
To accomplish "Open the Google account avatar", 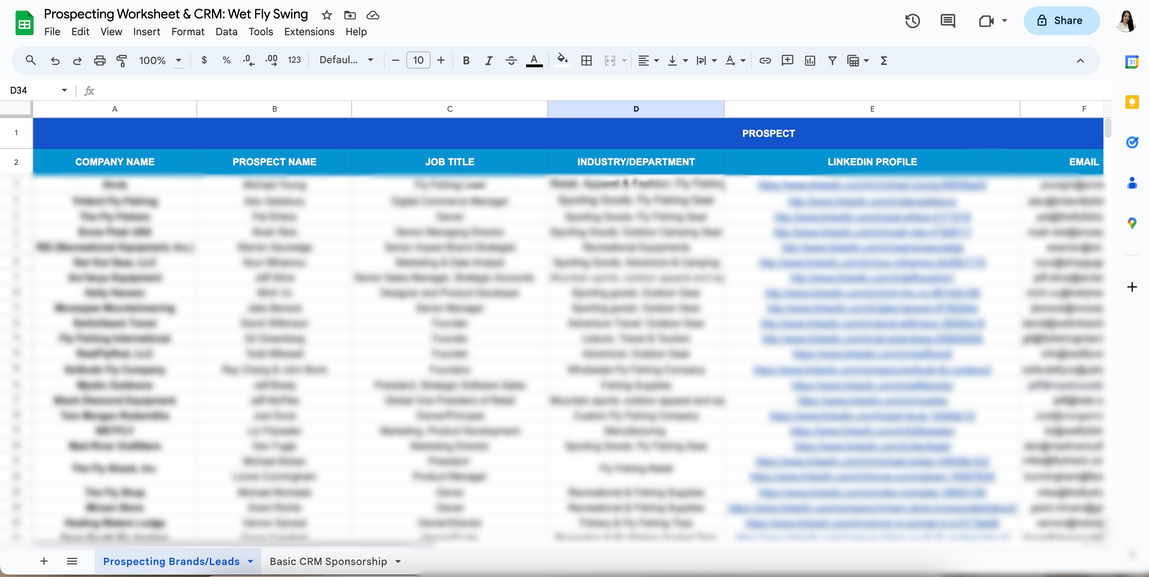I will pyautogui.click(x=1126, y=21).
